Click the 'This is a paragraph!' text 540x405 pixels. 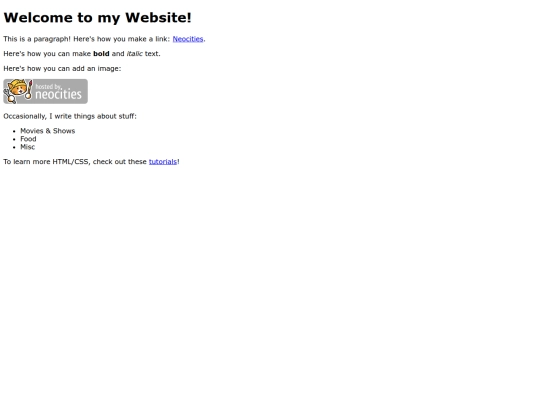point(37,39)
